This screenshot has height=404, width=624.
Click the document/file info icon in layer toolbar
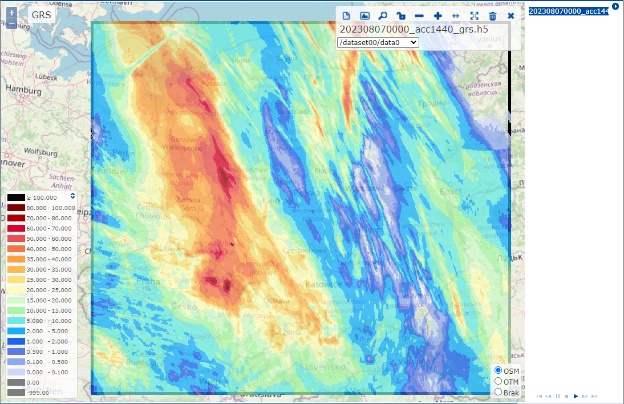[x=346, y=16]
